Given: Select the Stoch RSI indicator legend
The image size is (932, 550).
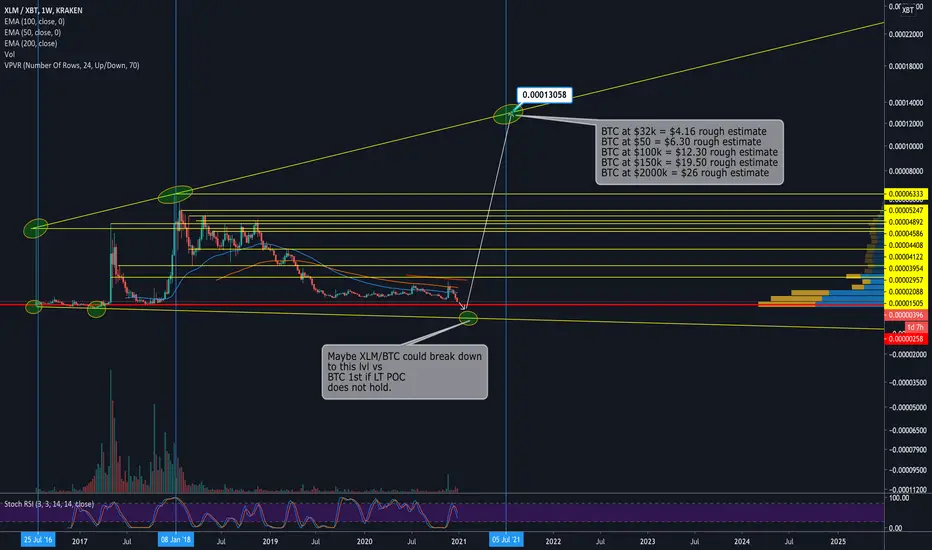Looking at the screenshot, I should tap(49, 504).
